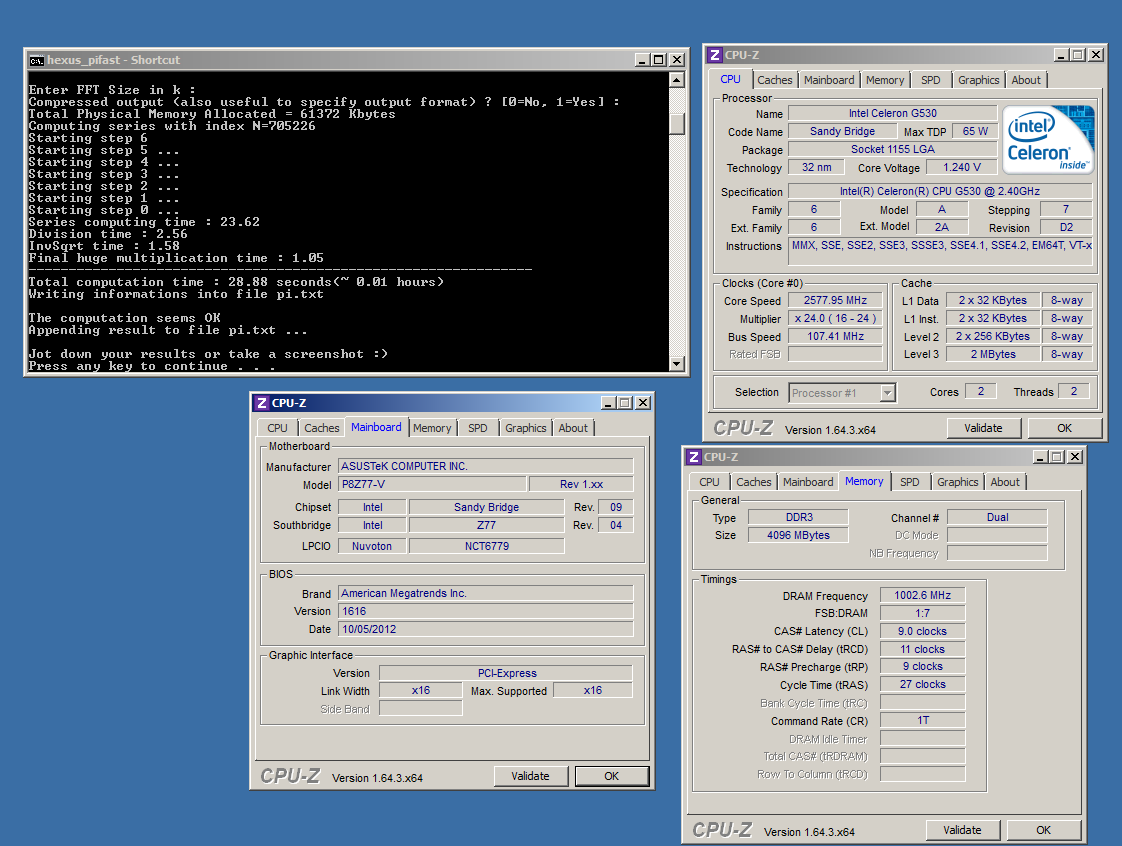
Task: Open Graphics tab in Mainboard window
Action: tap(526, 428)
